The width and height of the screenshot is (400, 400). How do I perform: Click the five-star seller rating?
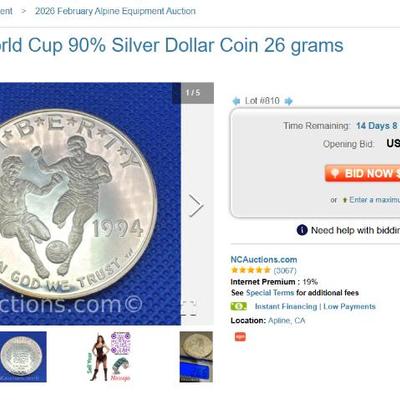(251, 270)
